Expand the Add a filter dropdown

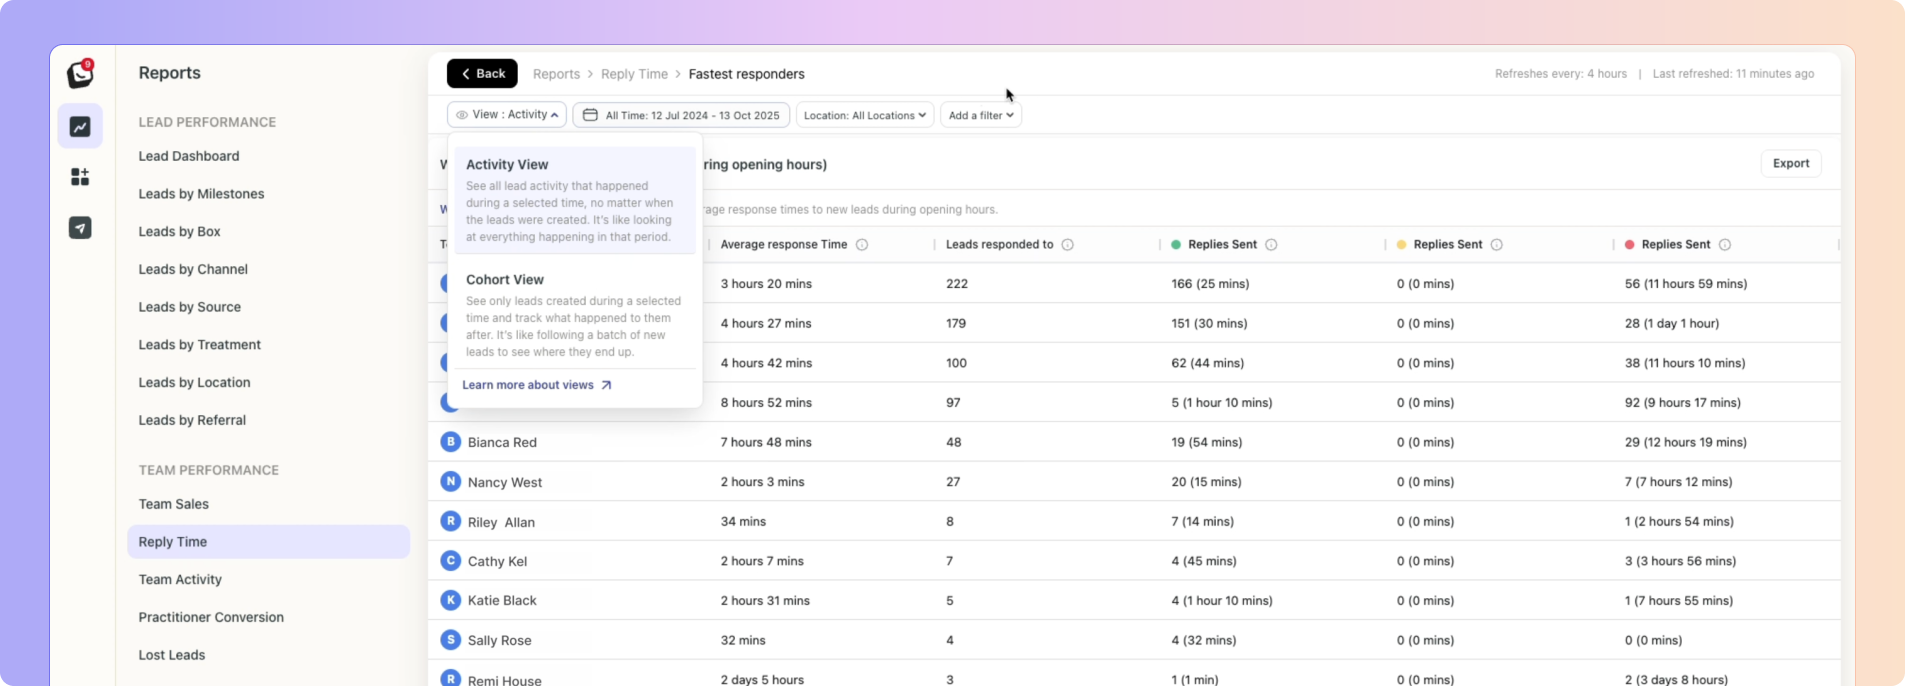click(x=980, y=115)
